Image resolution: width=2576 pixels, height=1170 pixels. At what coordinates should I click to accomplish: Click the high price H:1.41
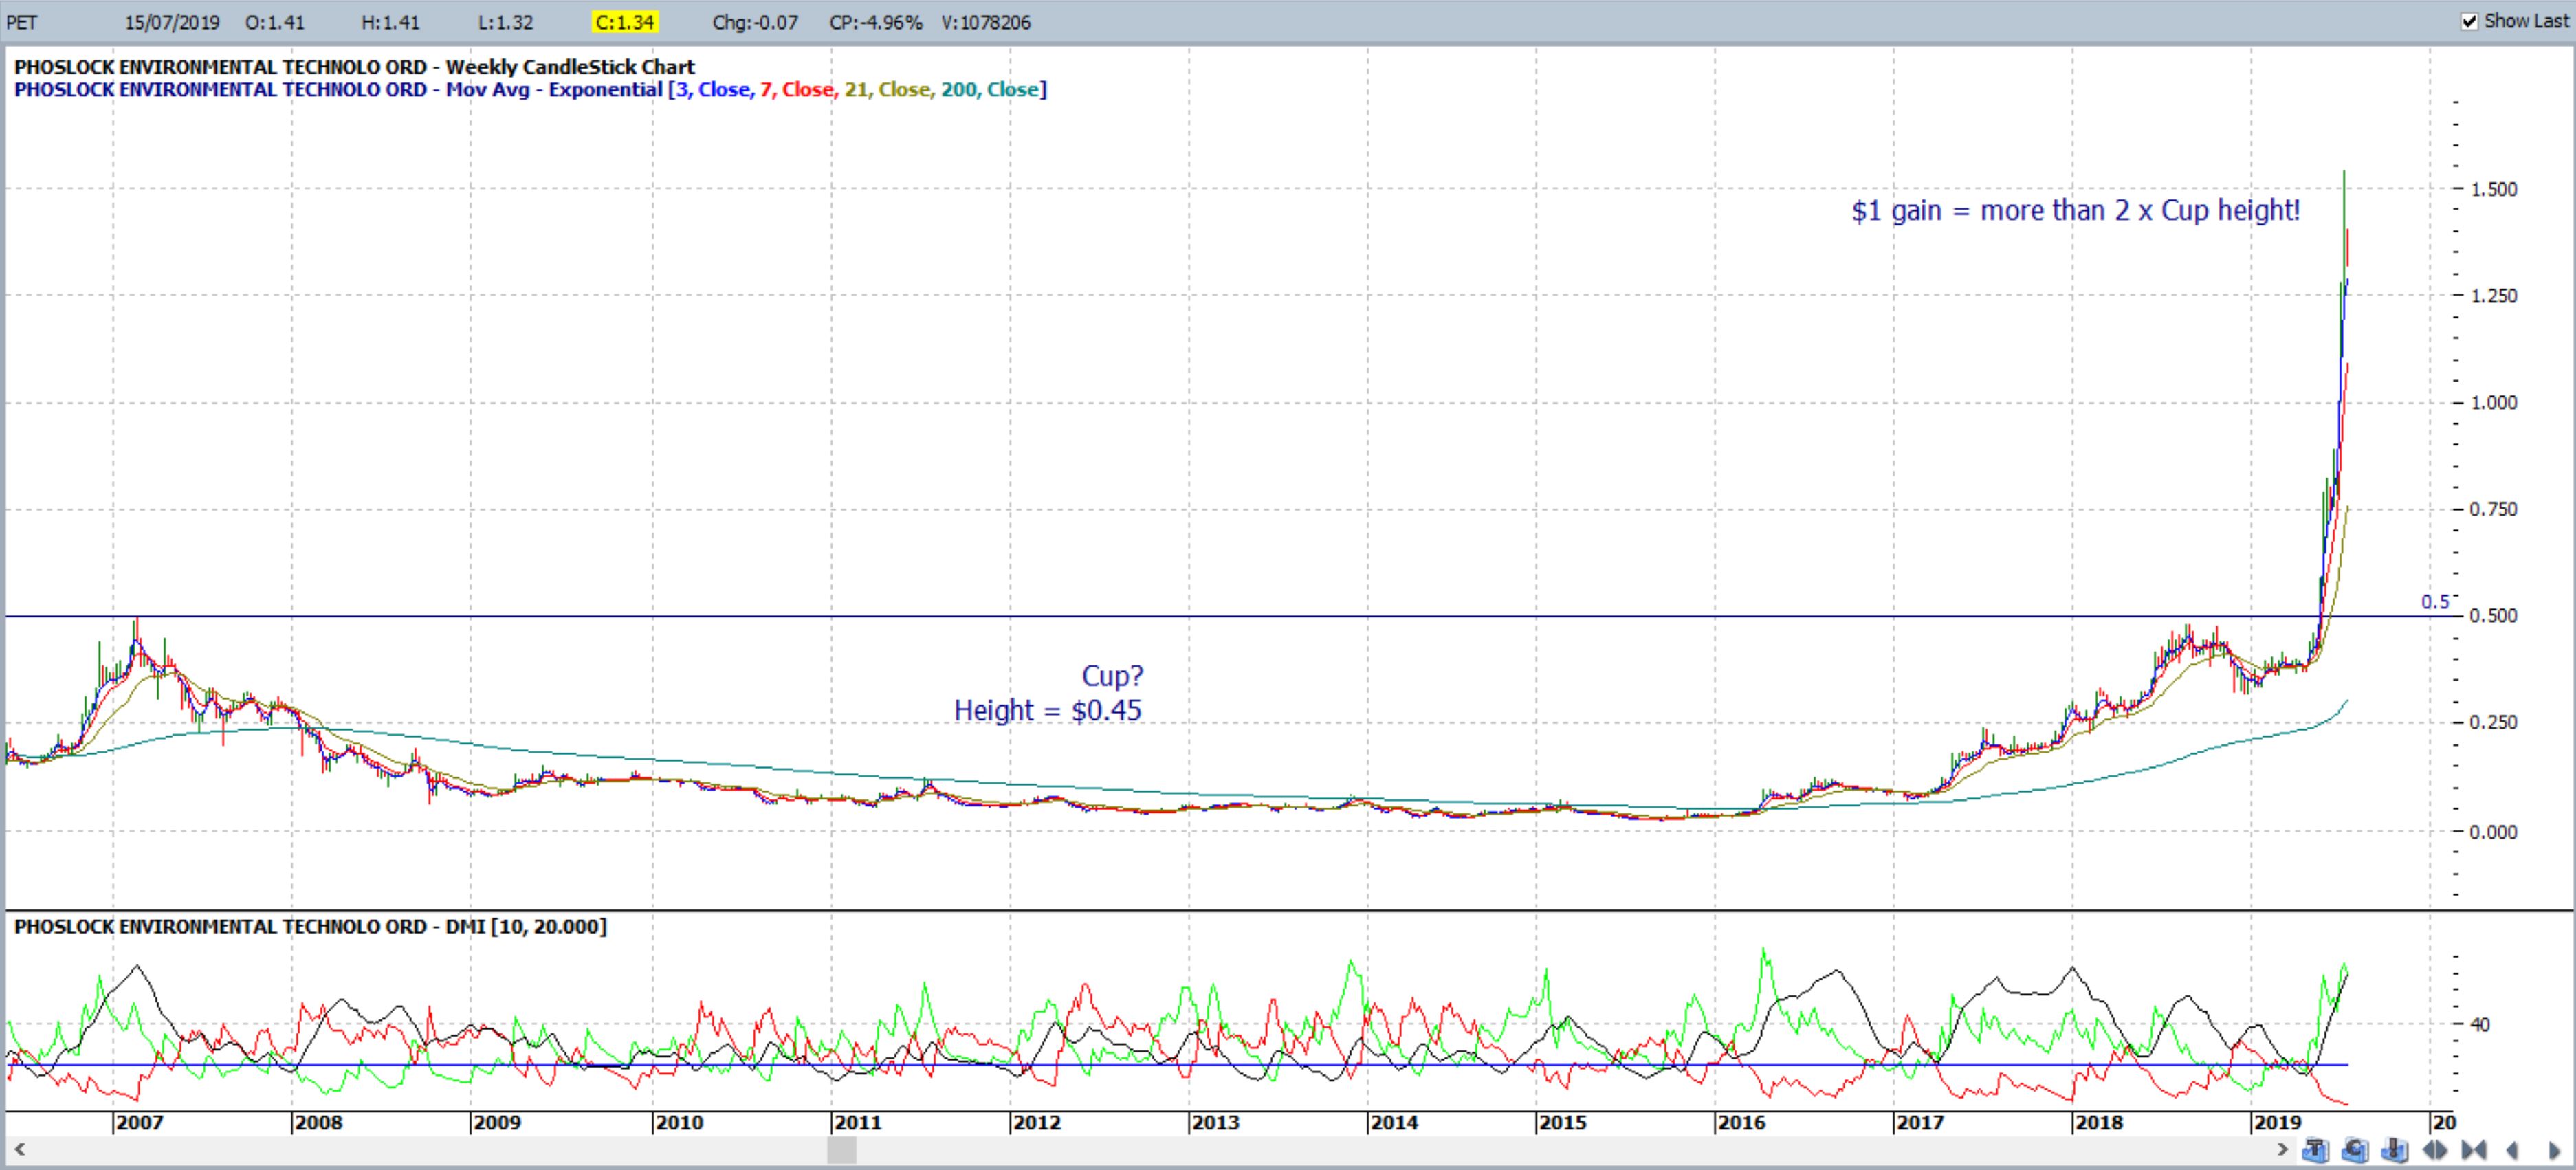click(x=390, y=22)
